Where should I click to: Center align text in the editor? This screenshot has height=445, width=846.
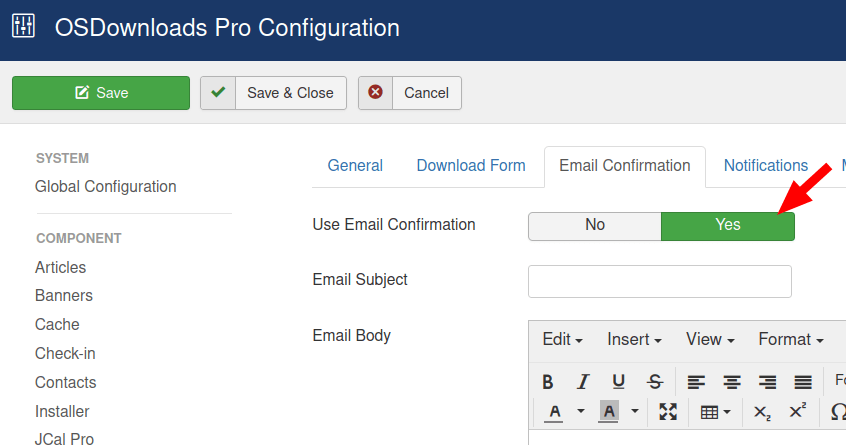(732, 382)
